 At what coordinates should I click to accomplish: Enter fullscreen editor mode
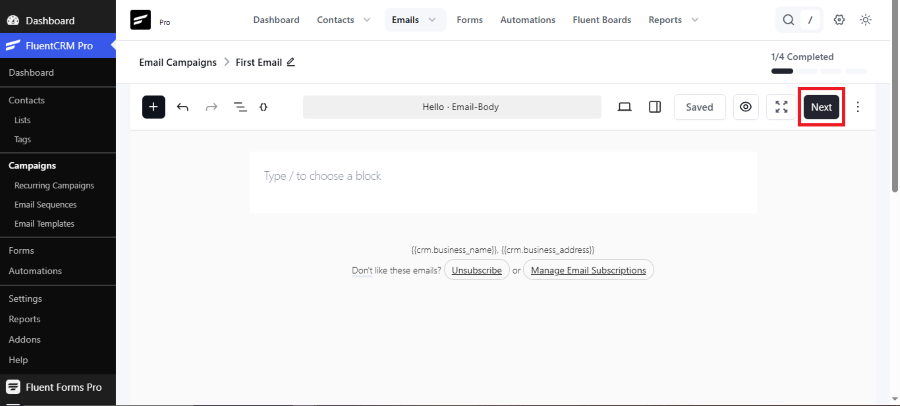point(781,107)
